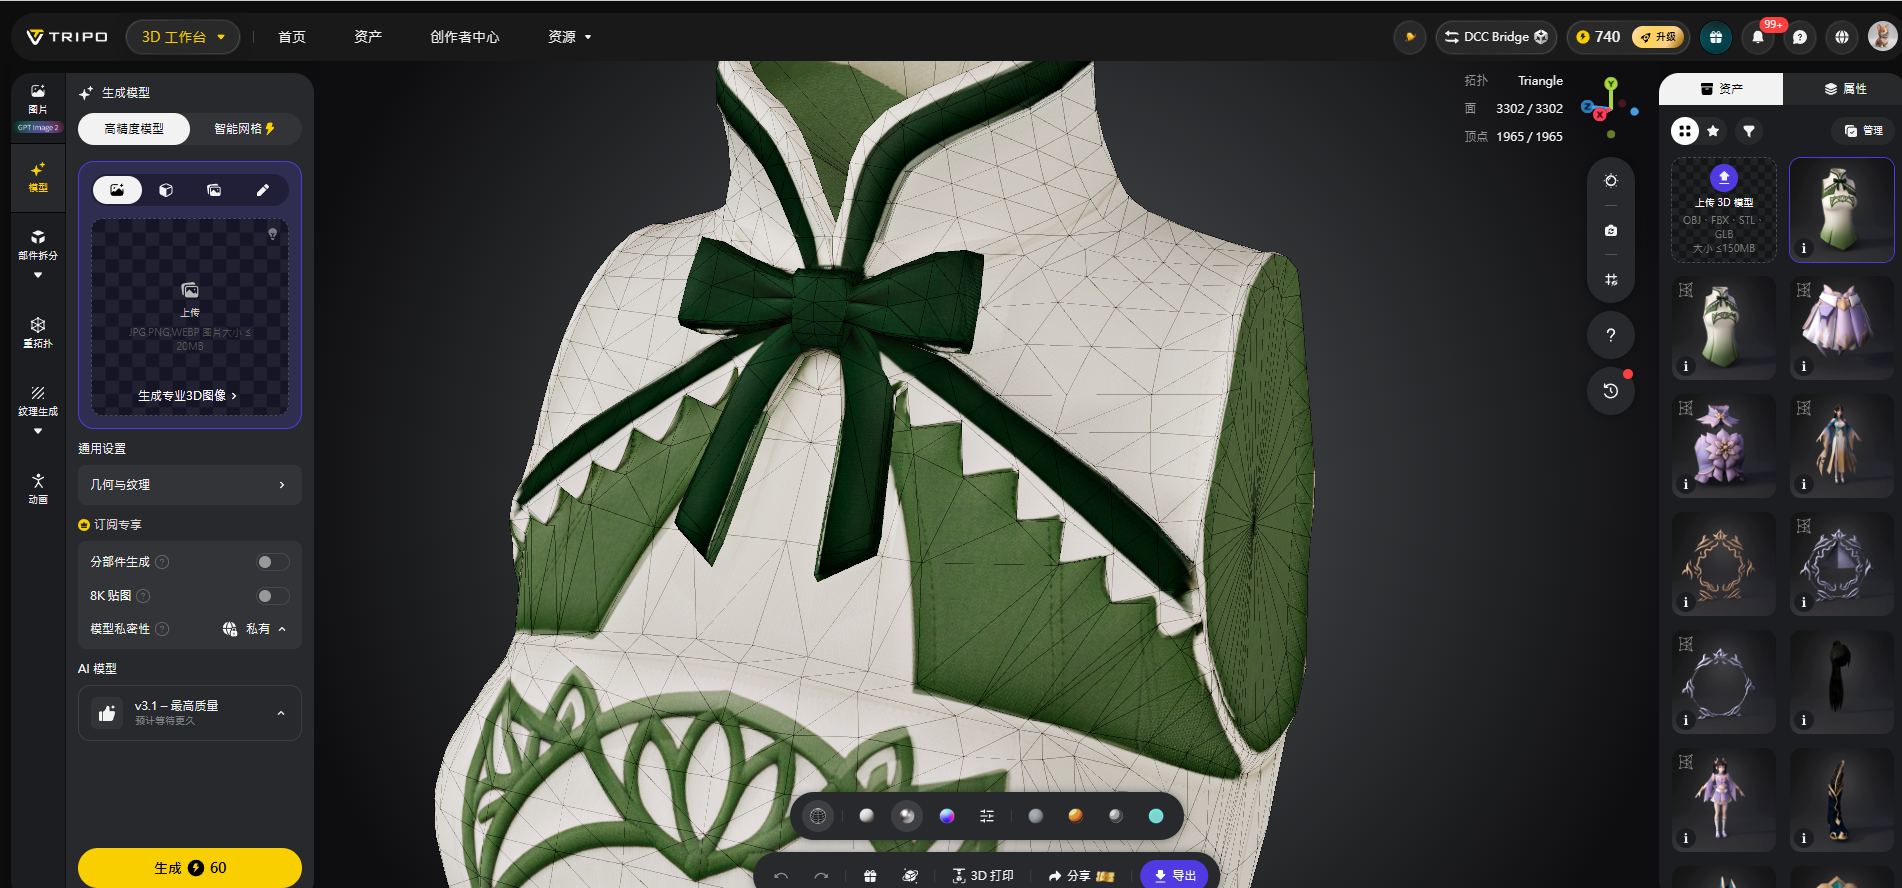Open the AI model v3.1 最高质量 selector

click(x=190, y=713)
